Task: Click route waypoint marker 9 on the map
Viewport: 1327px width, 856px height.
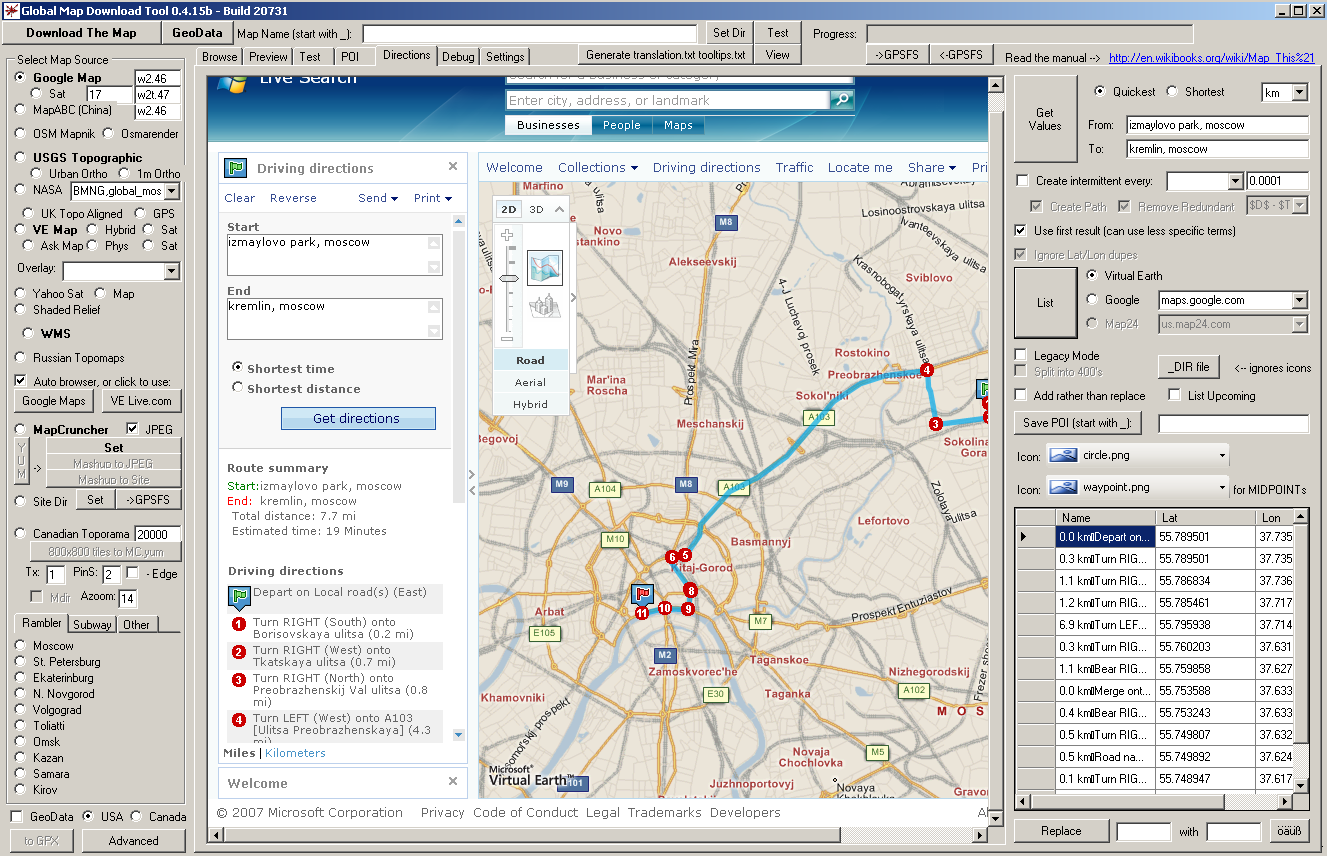Action: pos(688,608)
